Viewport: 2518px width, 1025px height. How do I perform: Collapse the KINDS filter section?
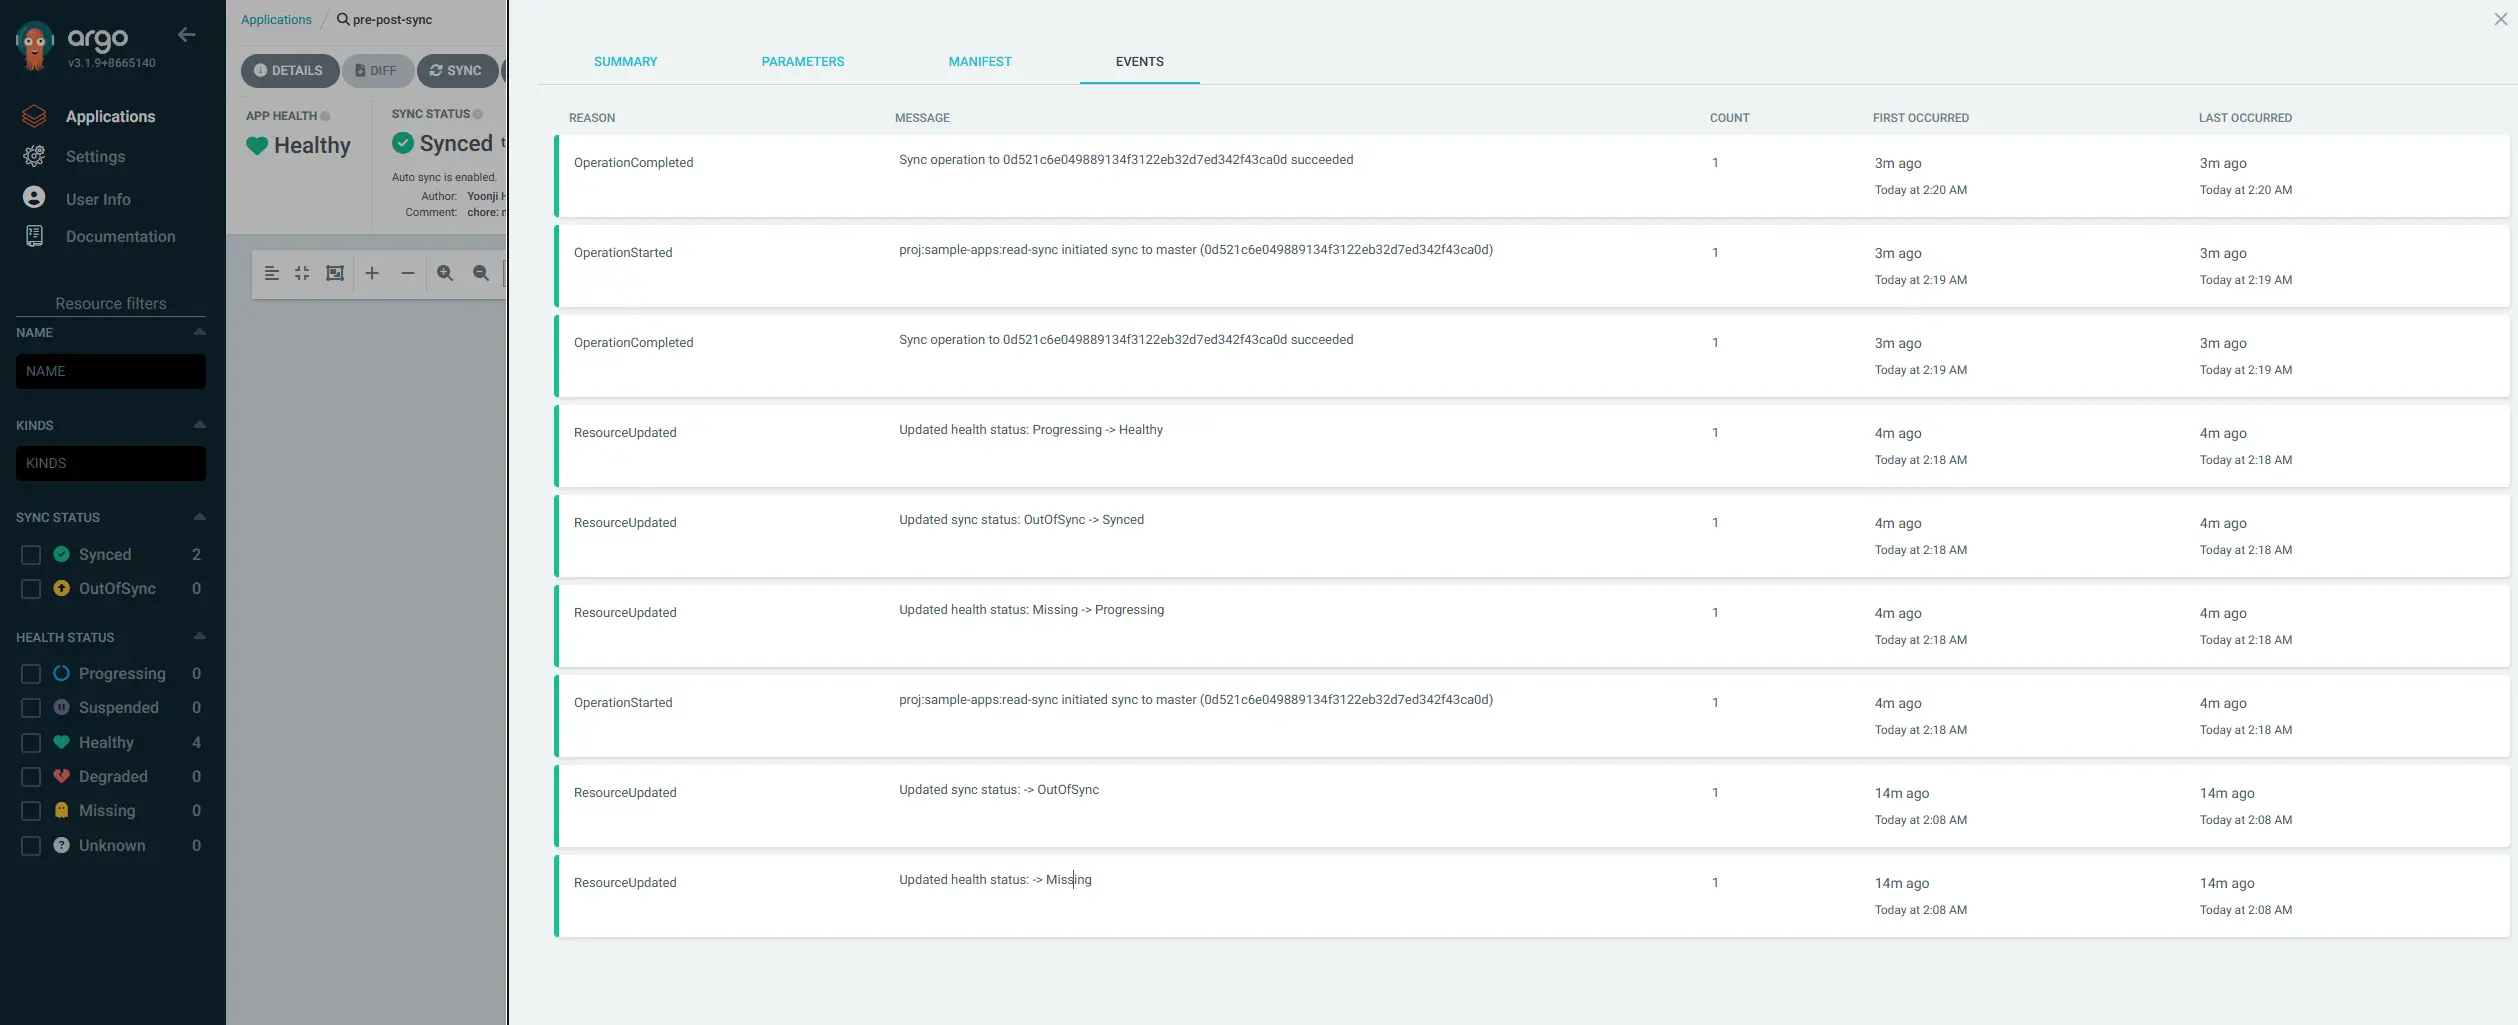coord(199,425)
